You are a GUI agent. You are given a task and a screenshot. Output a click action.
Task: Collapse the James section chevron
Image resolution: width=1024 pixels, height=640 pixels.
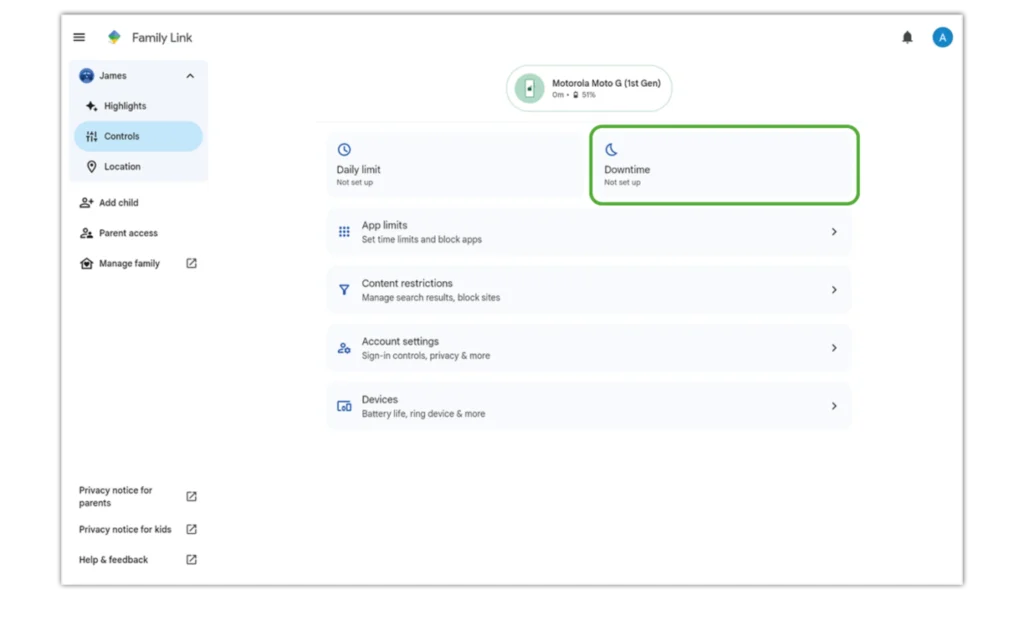[190, 76]
